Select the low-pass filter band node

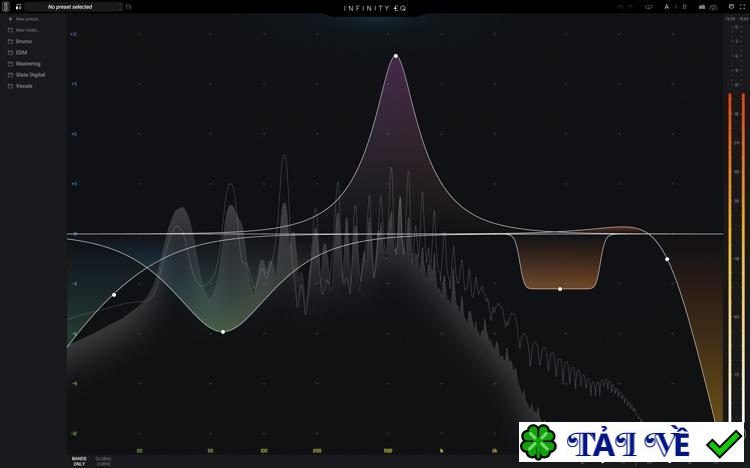click(x=667, y=259)
